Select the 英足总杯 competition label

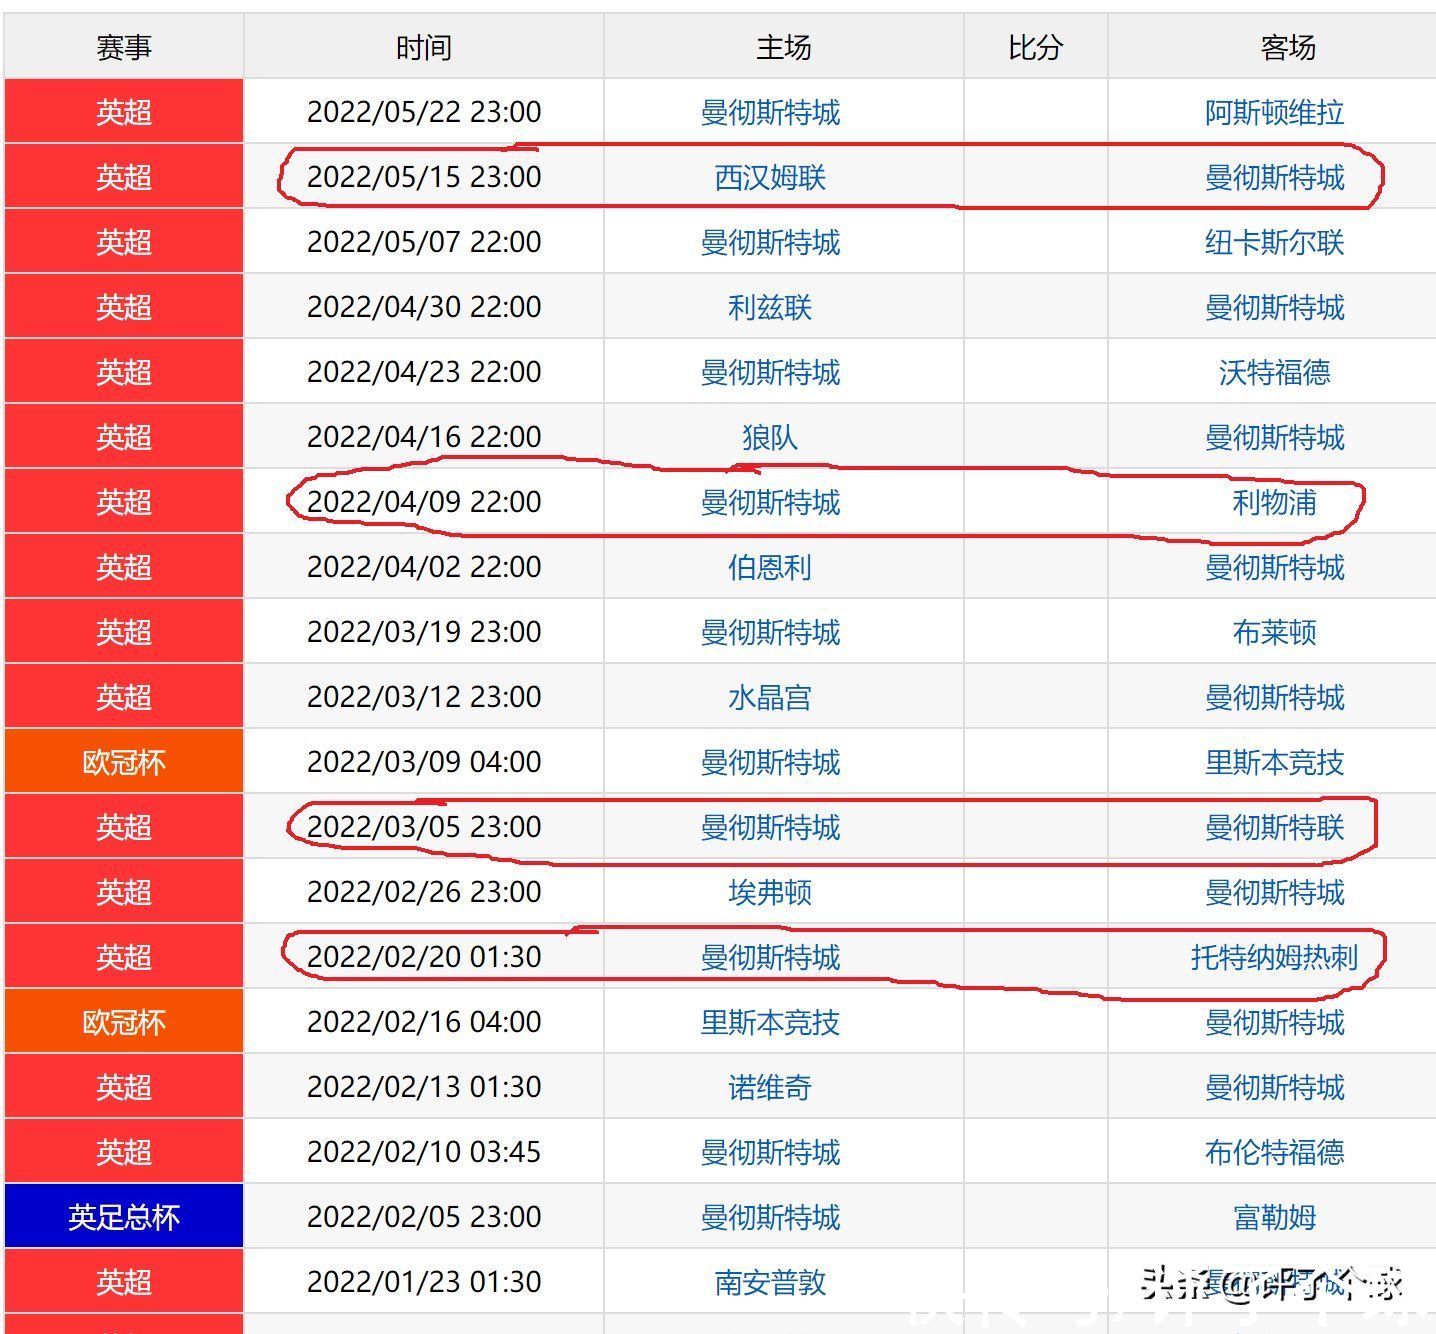(124, 1217)
